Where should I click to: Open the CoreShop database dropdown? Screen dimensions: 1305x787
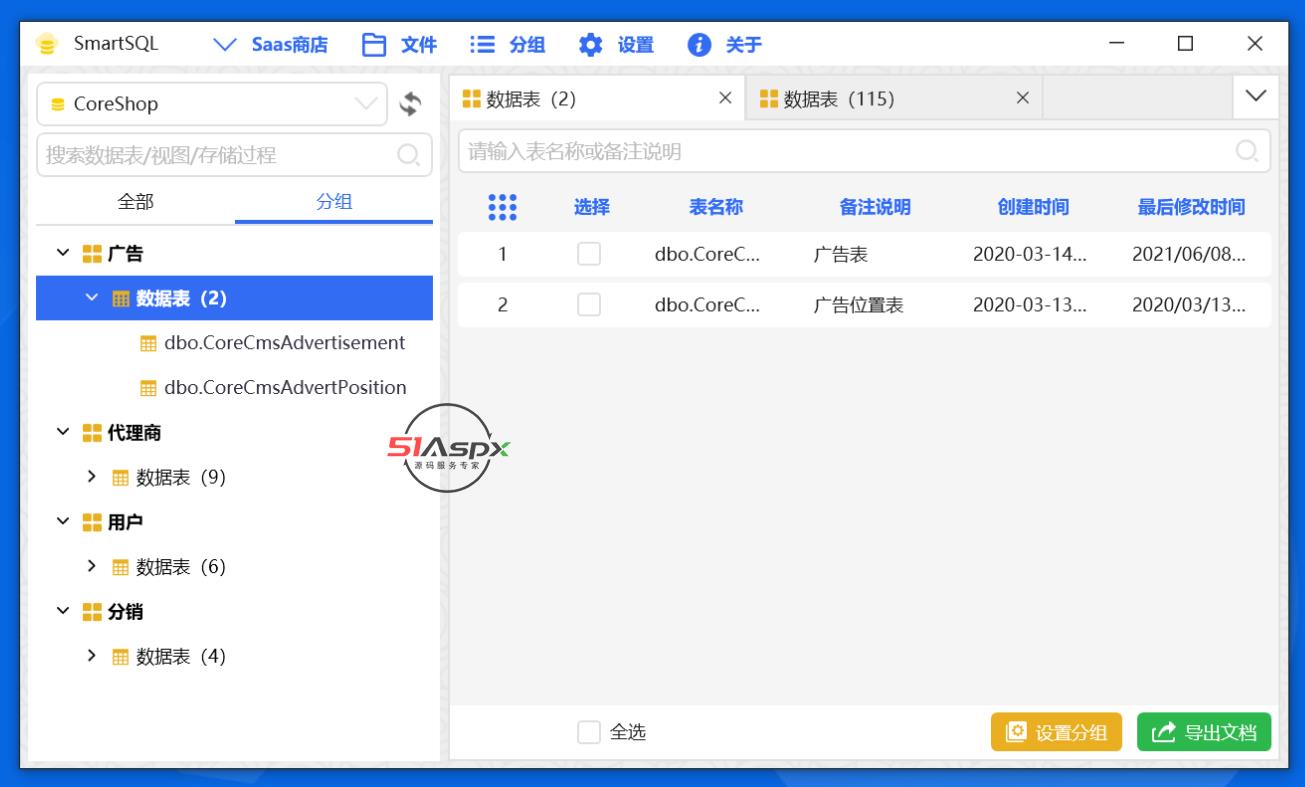pos(368,103)
